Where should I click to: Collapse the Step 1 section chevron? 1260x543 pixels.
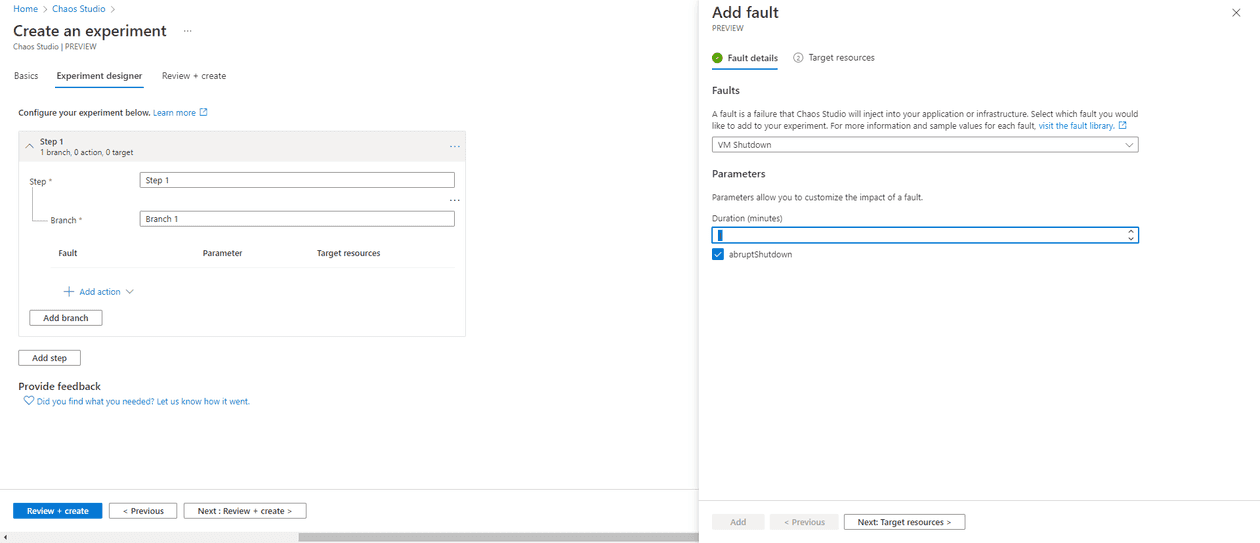(x=29, y=146)
